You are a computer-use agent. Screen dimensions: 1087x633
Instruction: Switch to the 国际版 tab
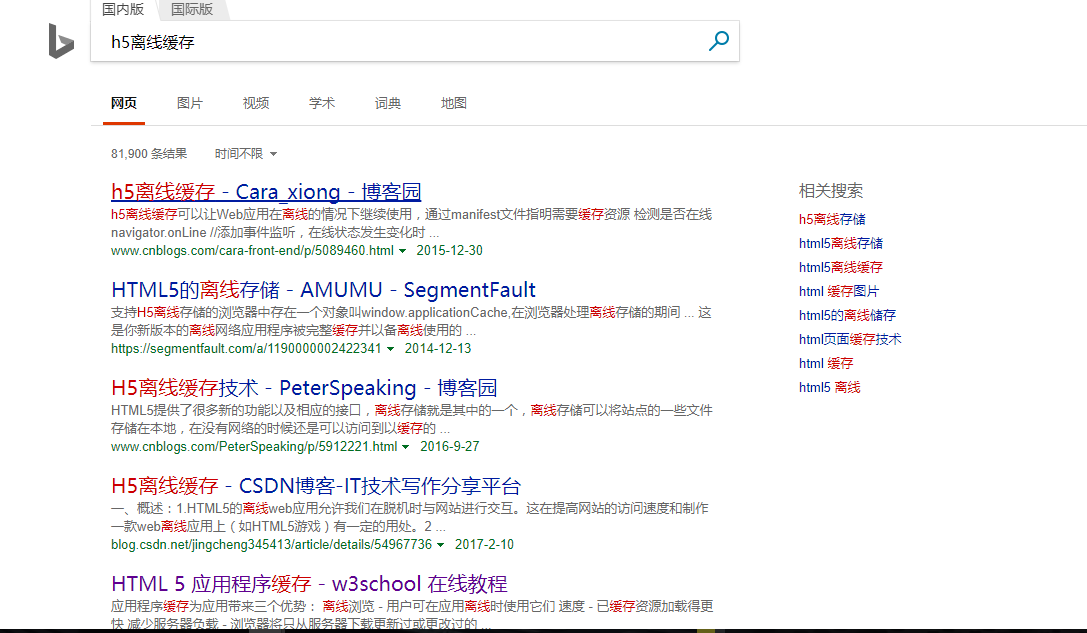click(192, 9)
